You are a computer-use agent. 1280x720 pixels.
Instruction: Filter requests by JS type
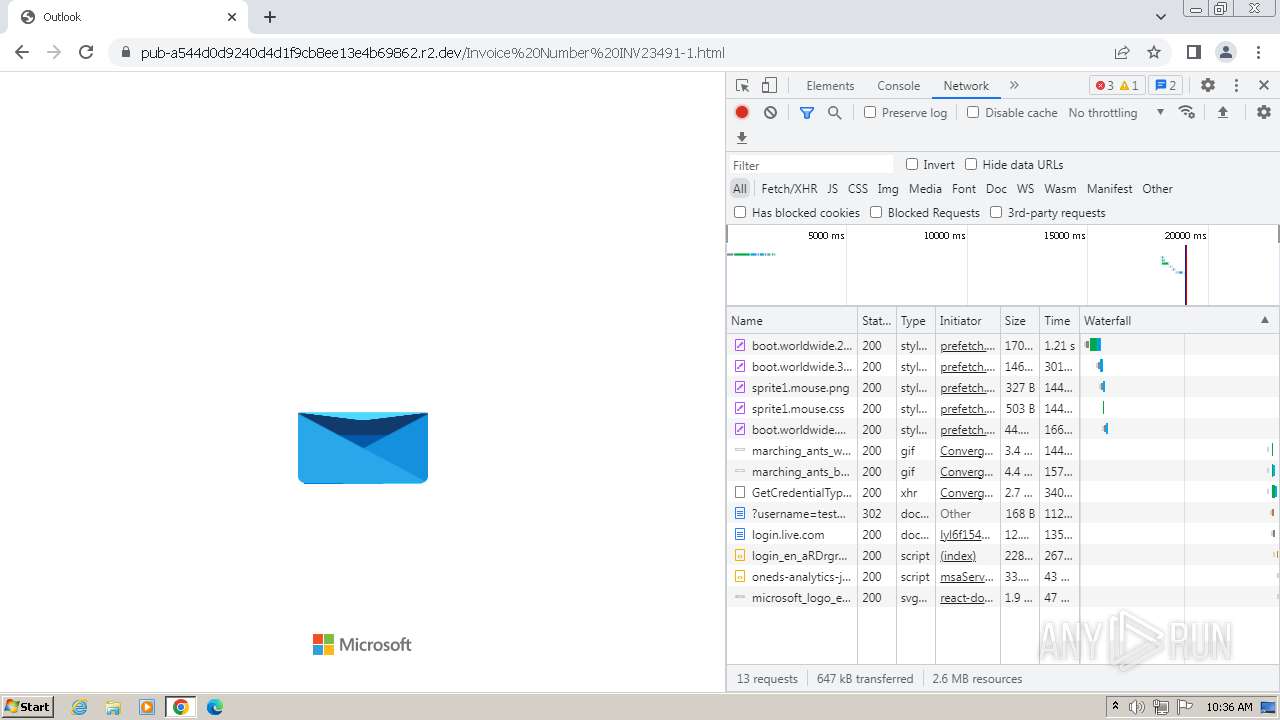[832, 189]
